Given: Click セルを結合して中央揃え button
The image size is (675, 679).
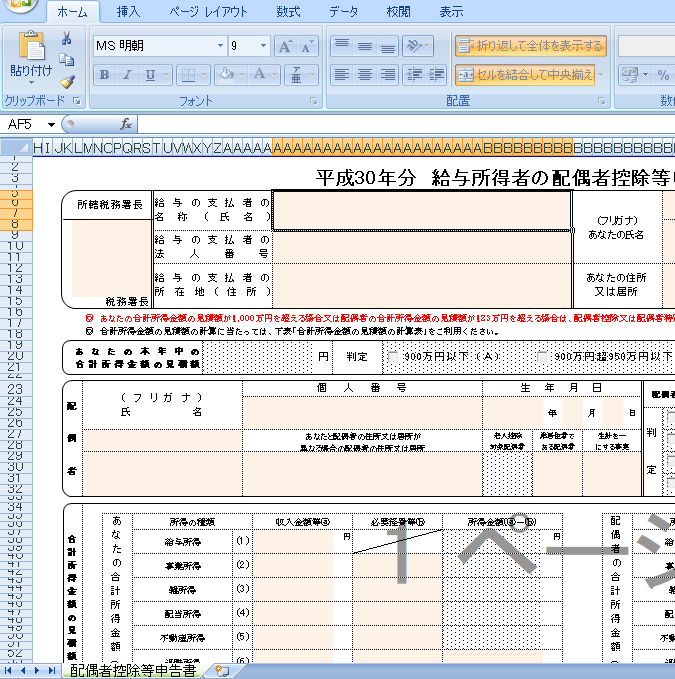Looking at the screenshot, I should (x=525, y=75).
